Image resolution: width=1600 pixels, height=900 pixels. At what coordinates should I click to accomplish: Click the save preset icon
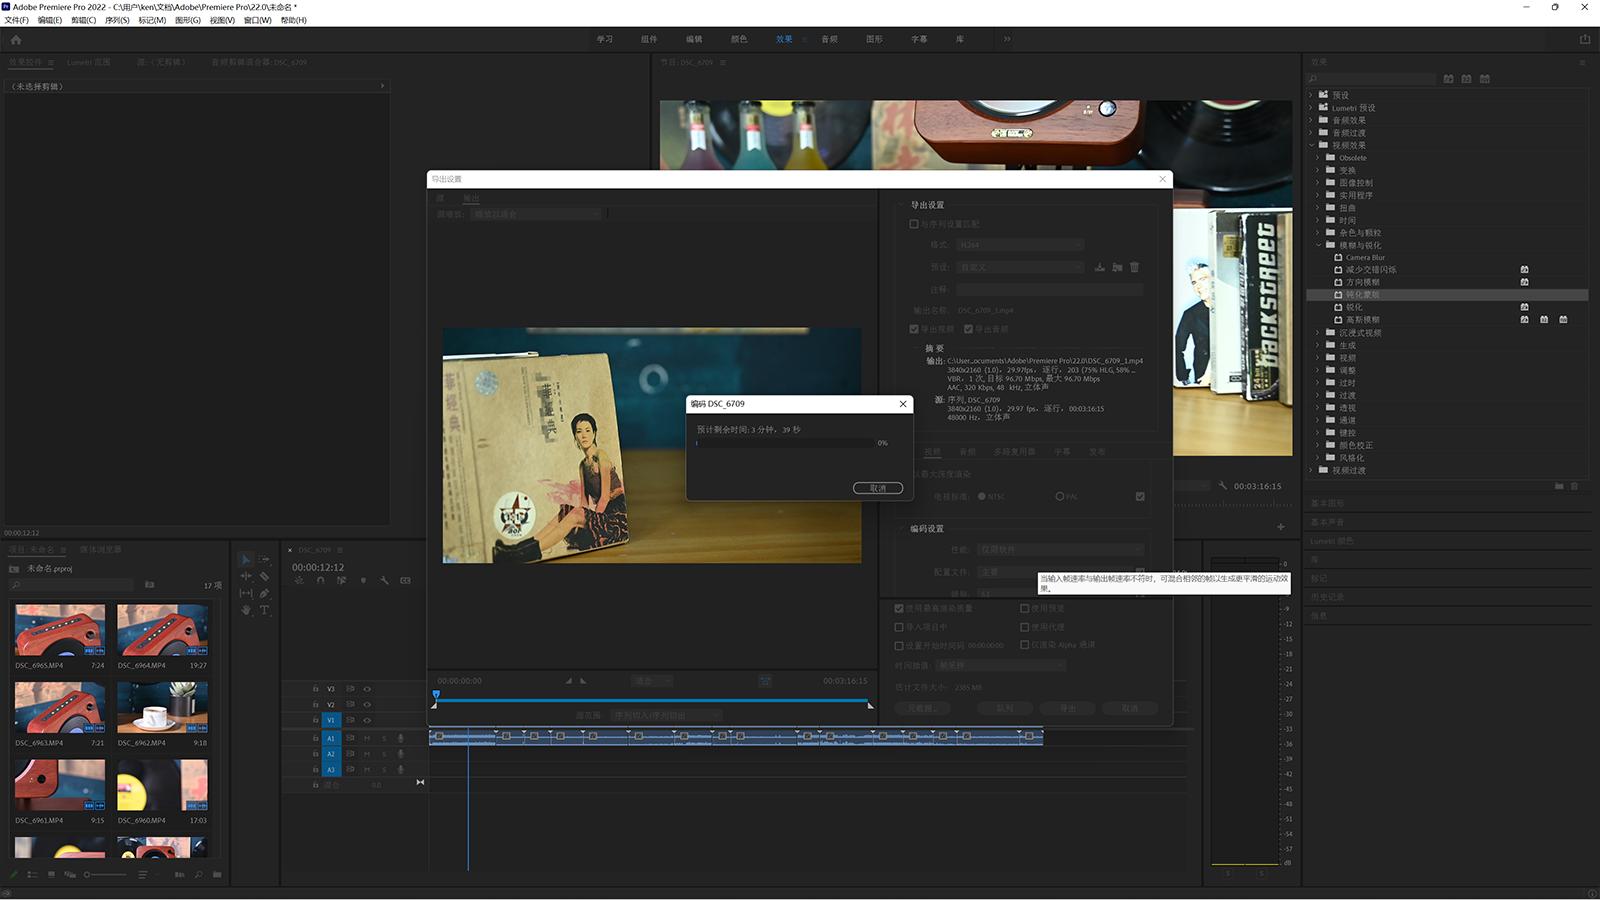pyautogui.click(x=1100, y=267)
